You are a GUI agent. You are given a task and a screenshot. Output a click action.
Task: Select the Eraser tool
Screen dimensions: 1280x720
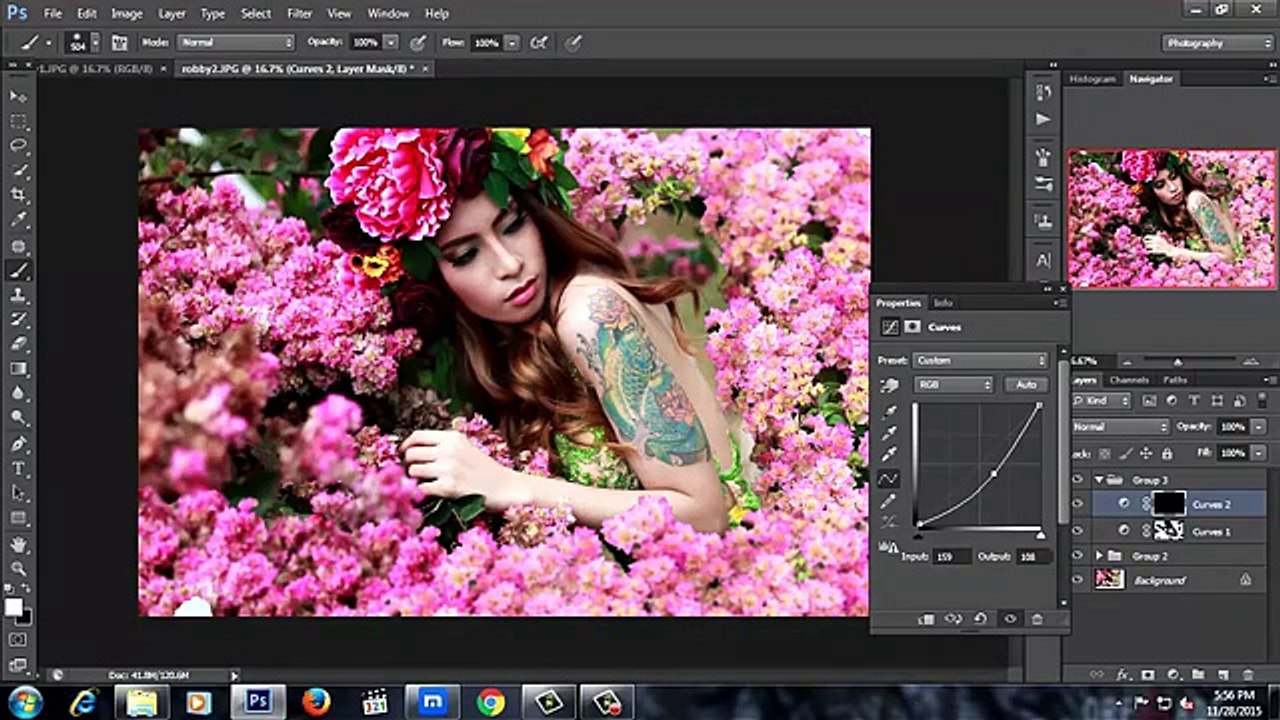[18, 345]
